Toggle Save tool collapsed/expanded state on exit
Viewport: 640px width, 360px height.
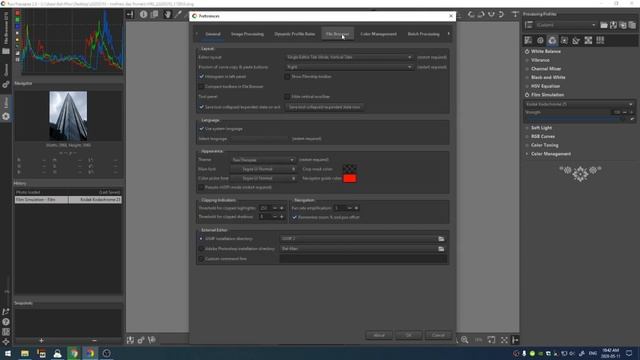coord(201,107)
